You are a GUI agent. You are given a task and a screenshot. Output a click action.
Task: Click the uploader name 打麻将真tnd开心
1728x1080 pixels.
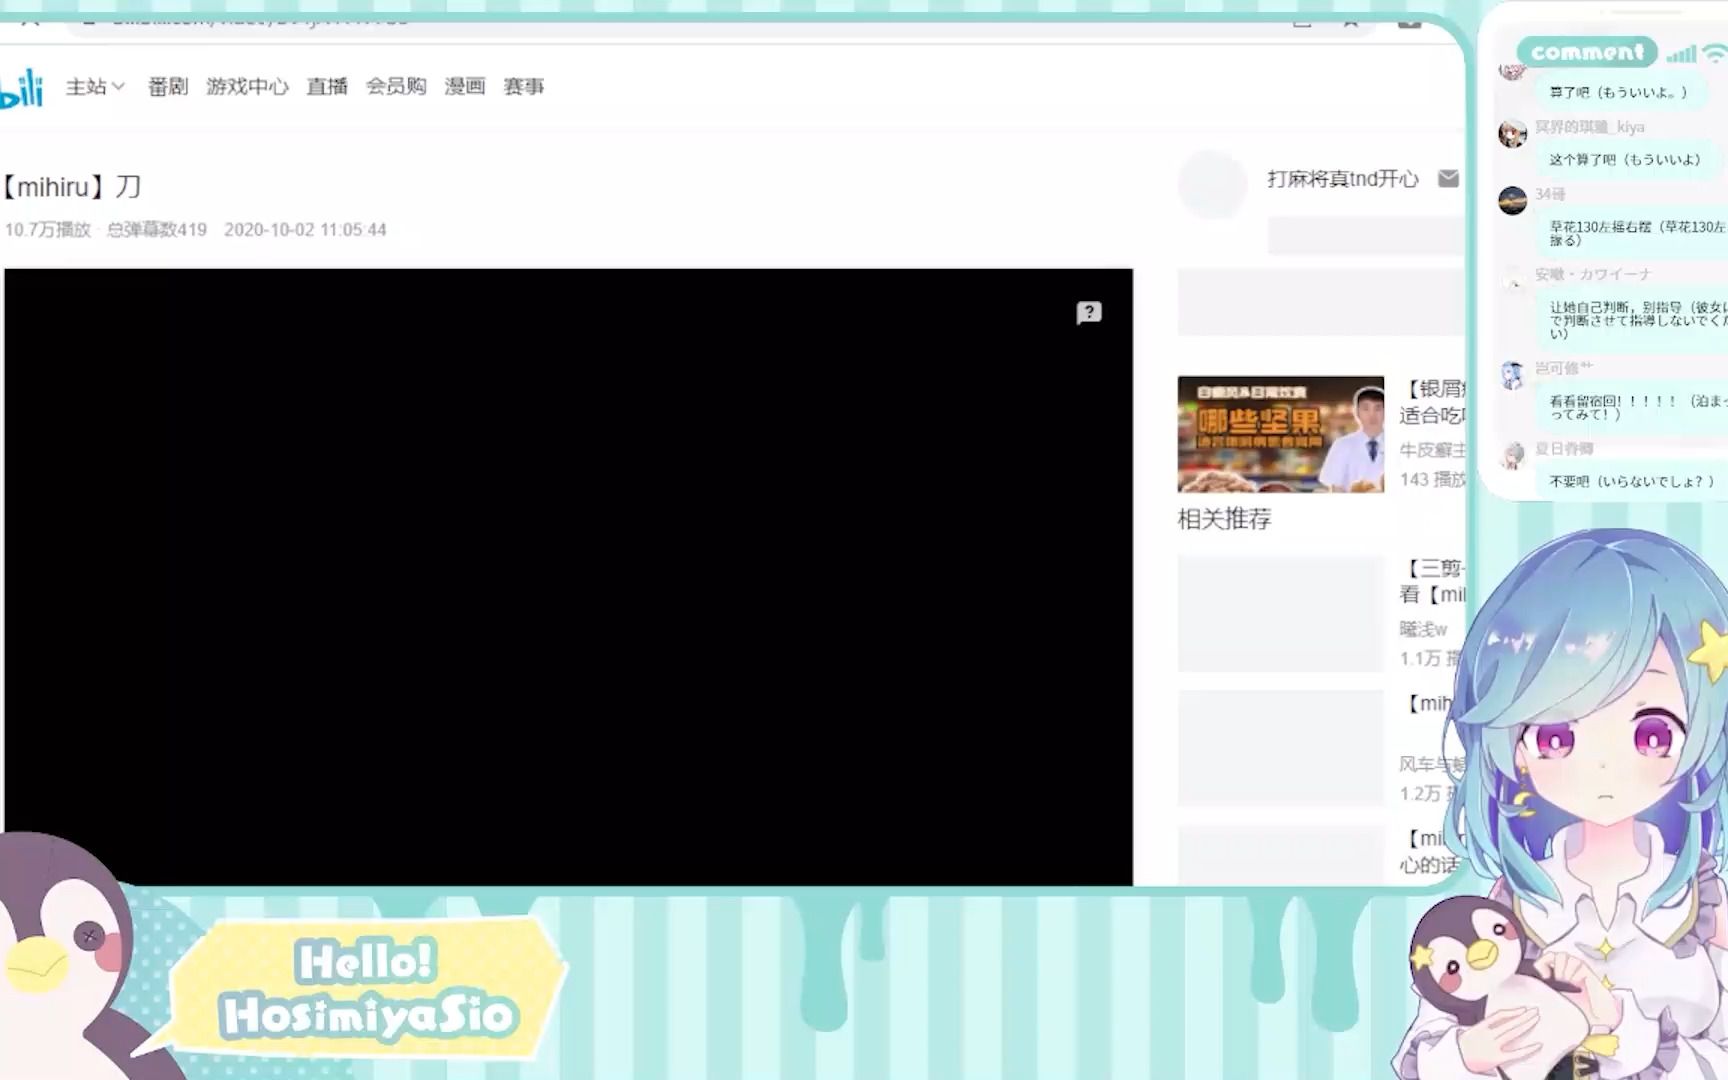pyautogui.click(x=1342, y=179)
